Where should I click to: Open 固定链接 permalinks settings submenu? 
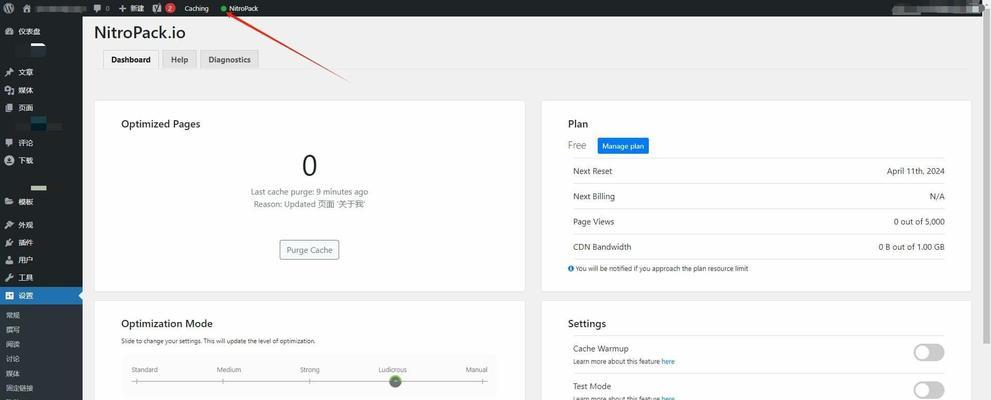(20, 388)
